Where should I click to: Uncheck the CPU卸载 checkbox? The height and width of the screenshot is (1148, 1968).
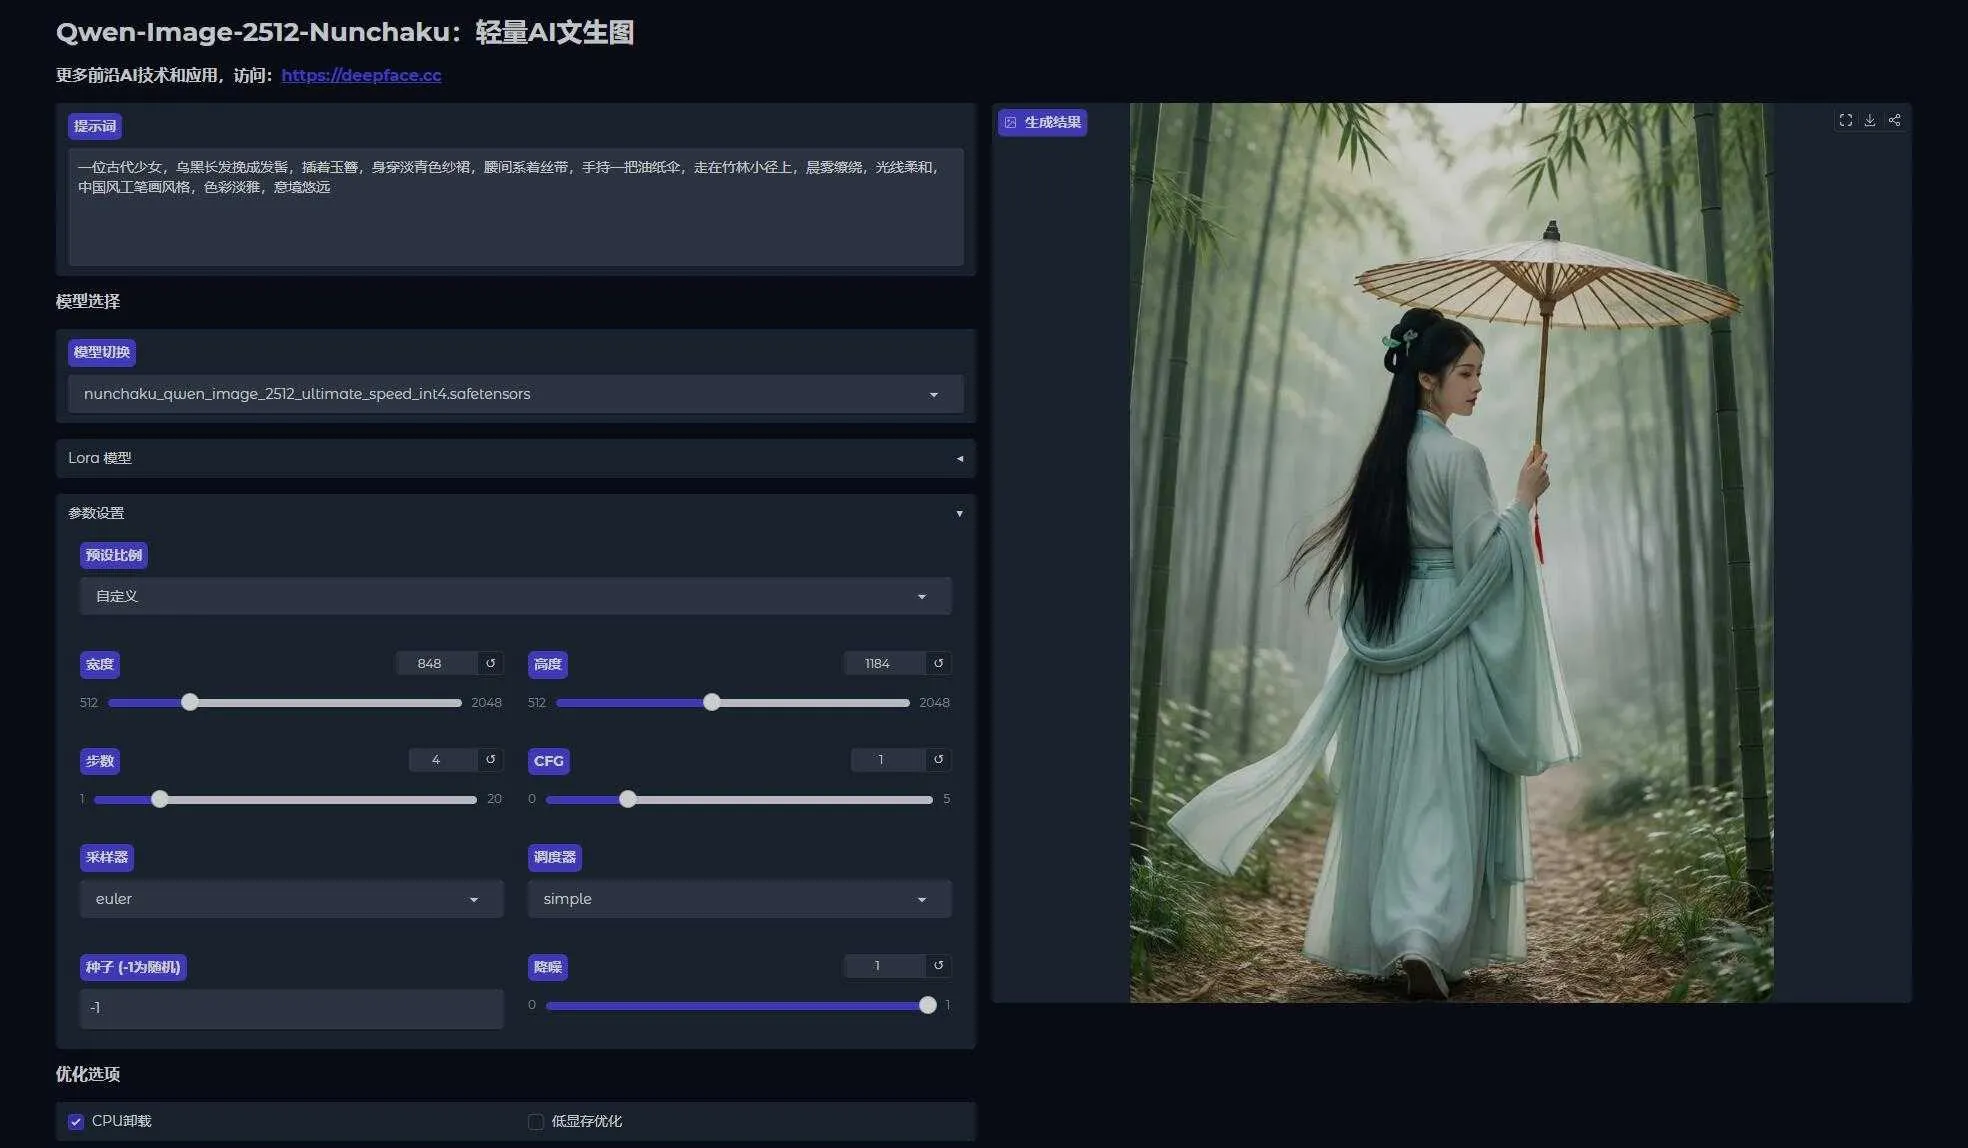coord(76,1120)
